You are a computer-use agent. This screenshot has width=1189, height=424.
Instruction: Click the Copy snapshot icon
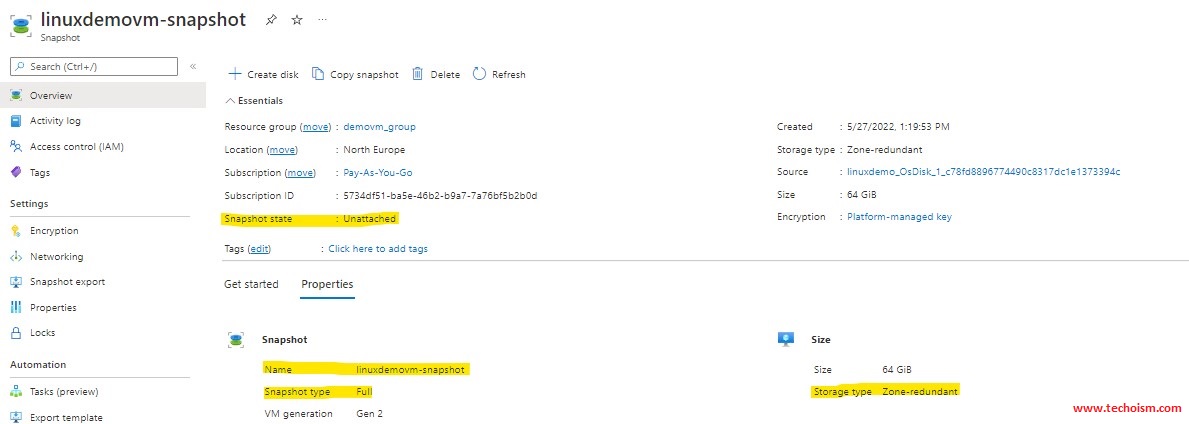318,74
